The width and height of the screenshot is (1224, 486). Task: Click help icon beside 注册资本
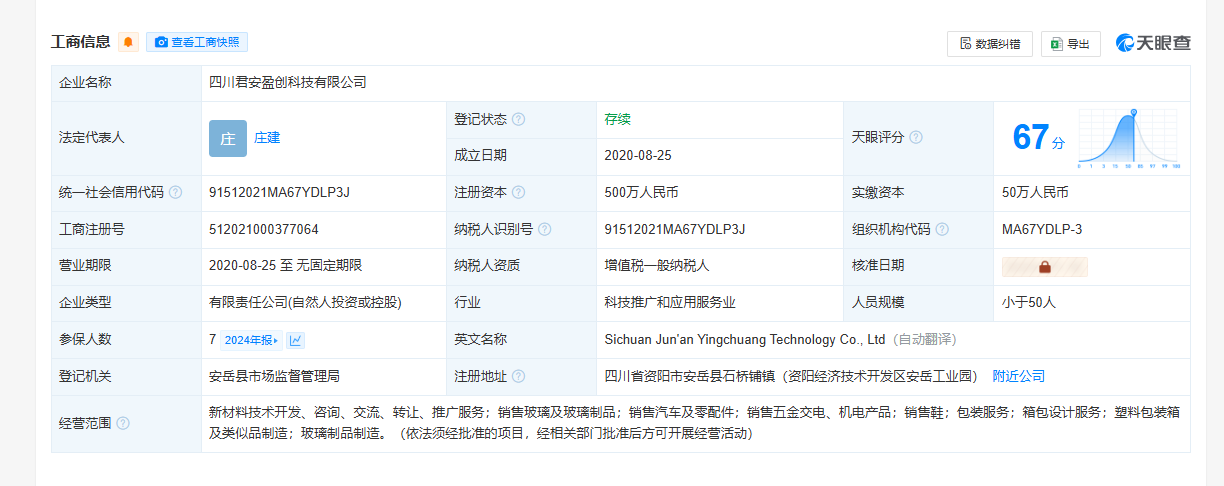pyautogui.click(x=518, y=192)
